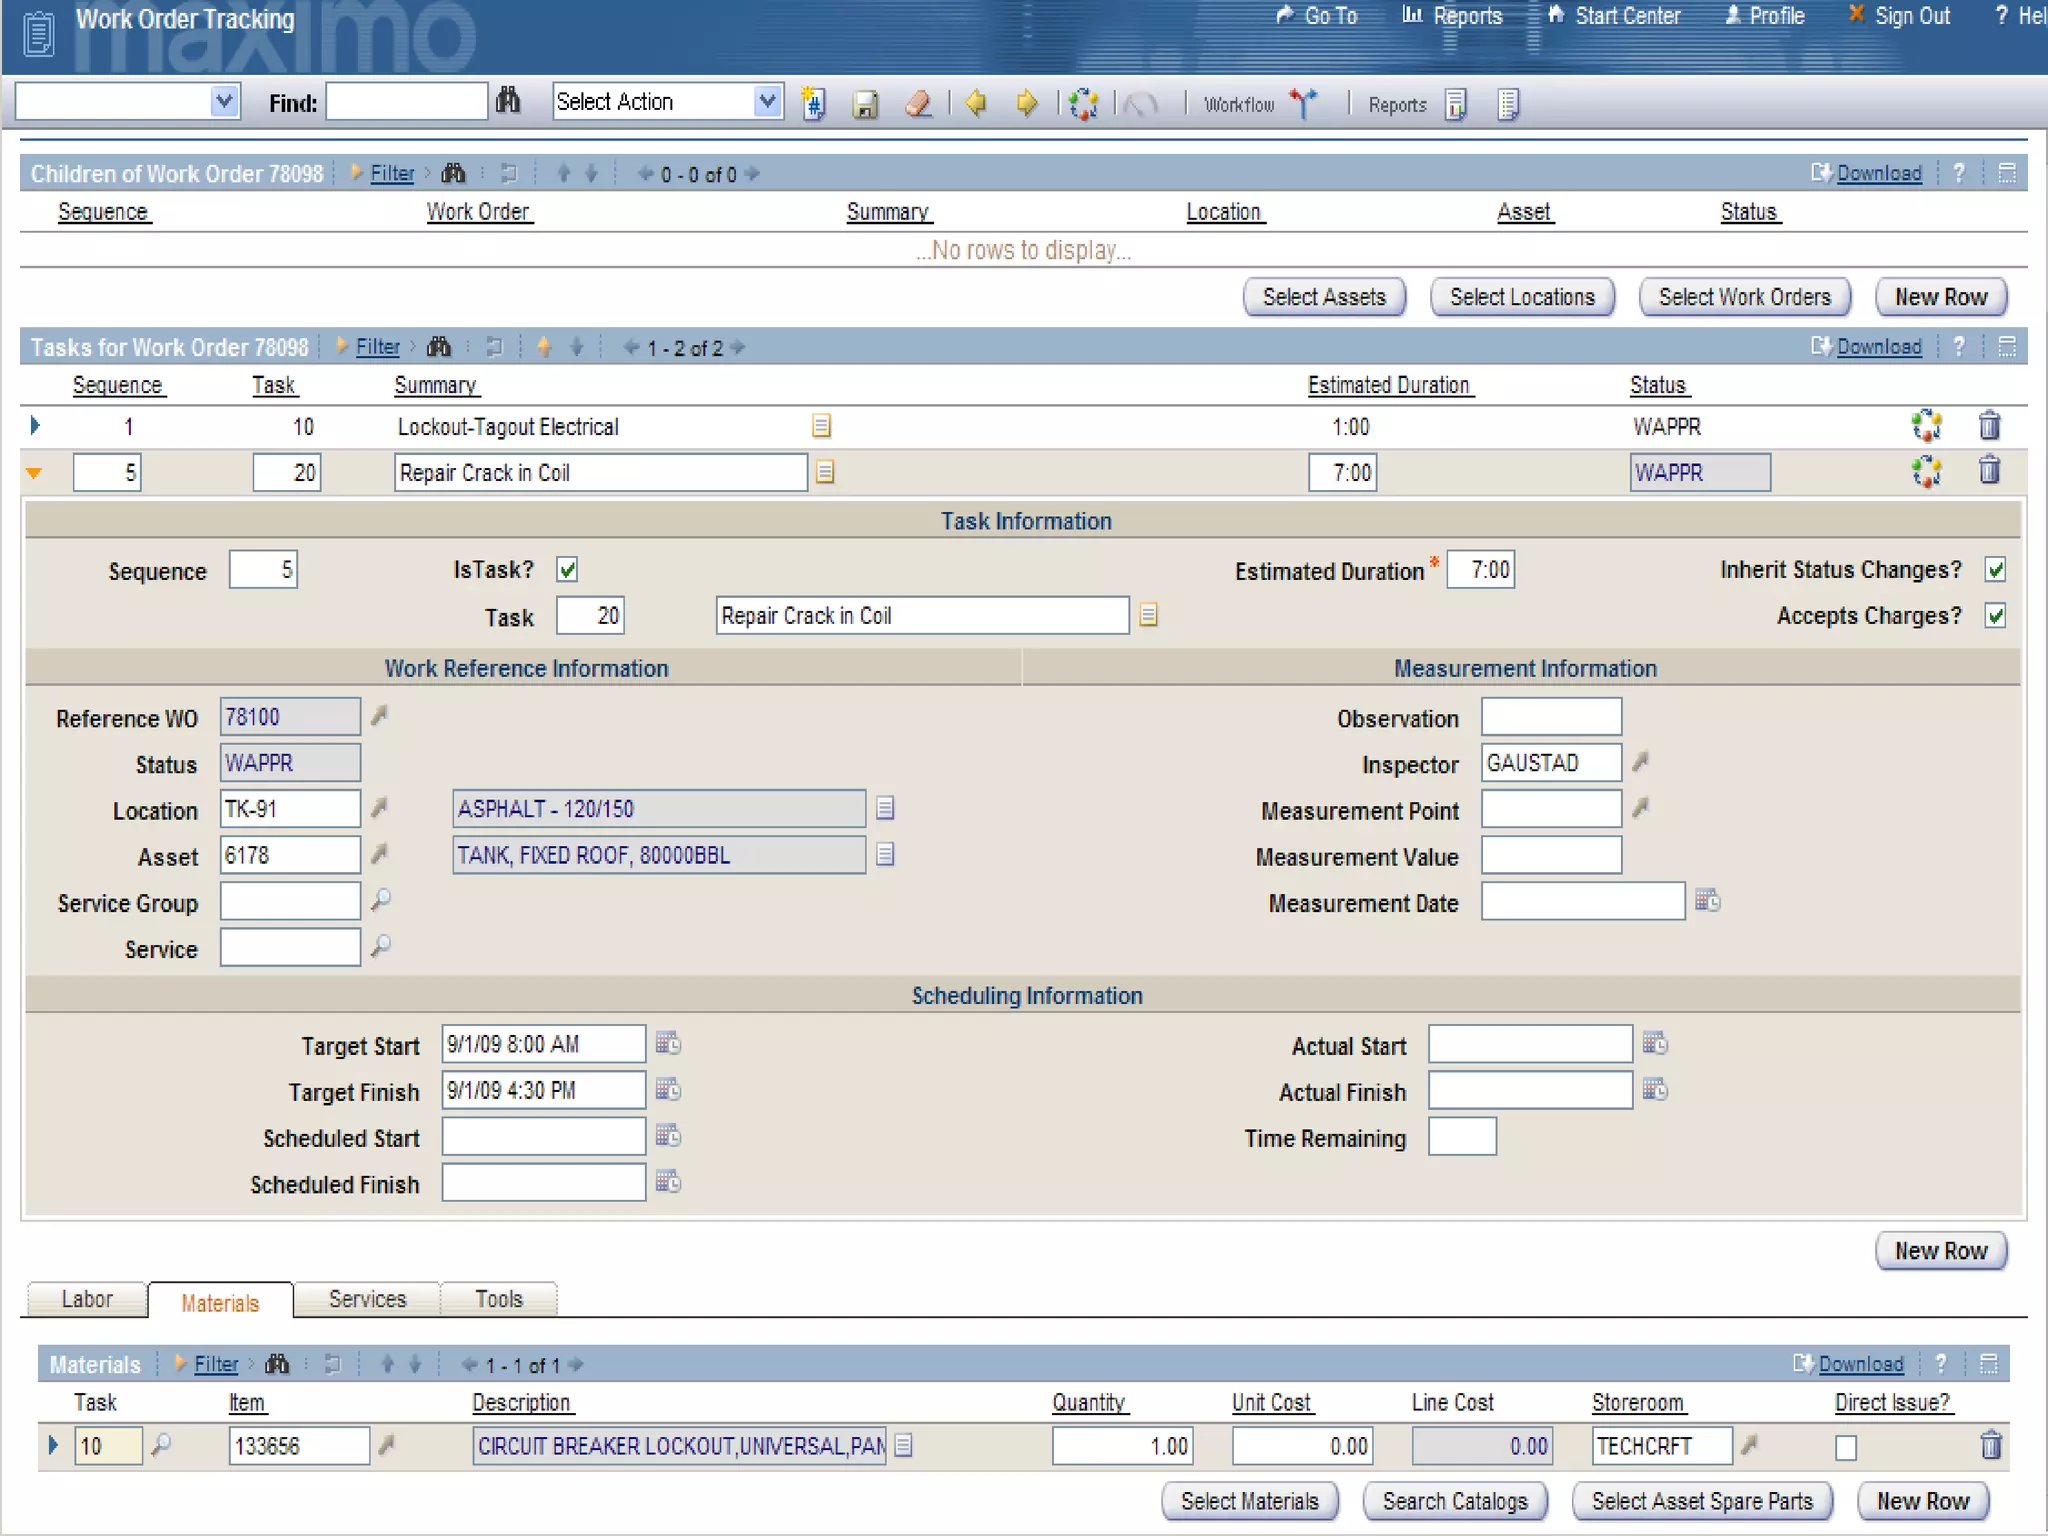The height and width of the screenshot is (1536, 2048).
Task: Click Download link in Tasks table
Action: click(1878, 347)
